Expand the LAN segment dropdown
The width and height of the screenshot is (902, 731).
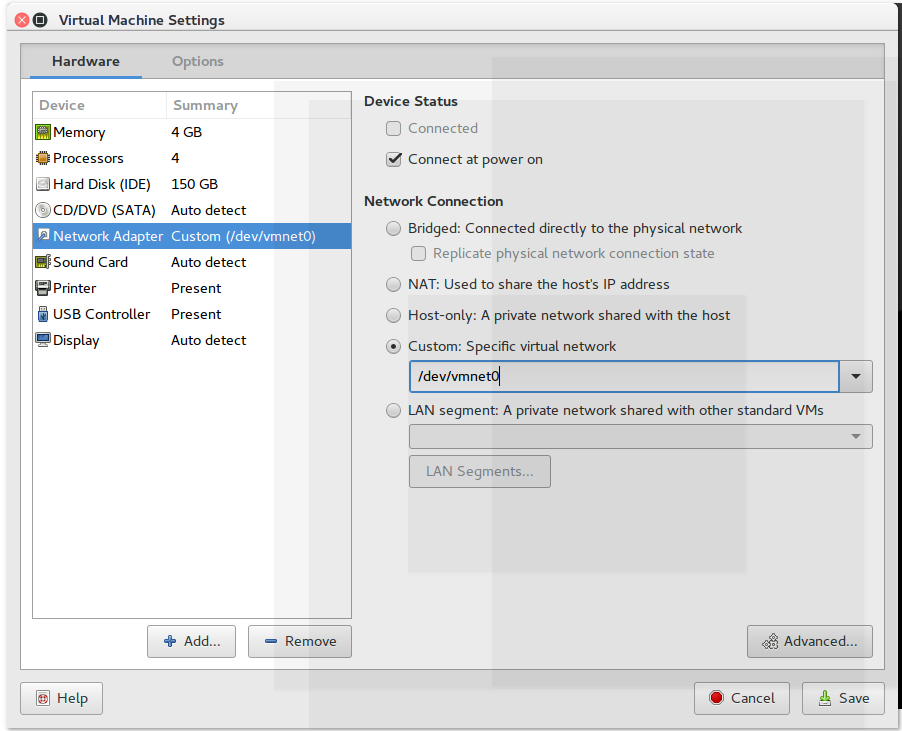coord(641,437)
